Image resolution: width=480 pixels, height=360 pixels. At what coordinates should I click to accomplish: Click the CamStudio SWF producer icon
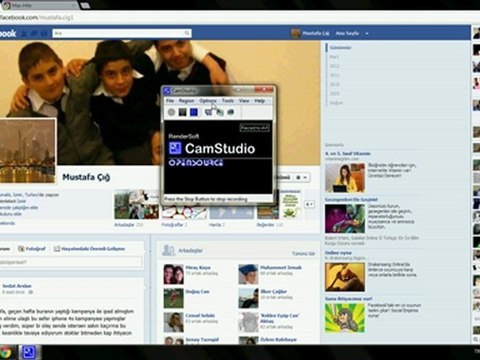(x=231, y=112)
